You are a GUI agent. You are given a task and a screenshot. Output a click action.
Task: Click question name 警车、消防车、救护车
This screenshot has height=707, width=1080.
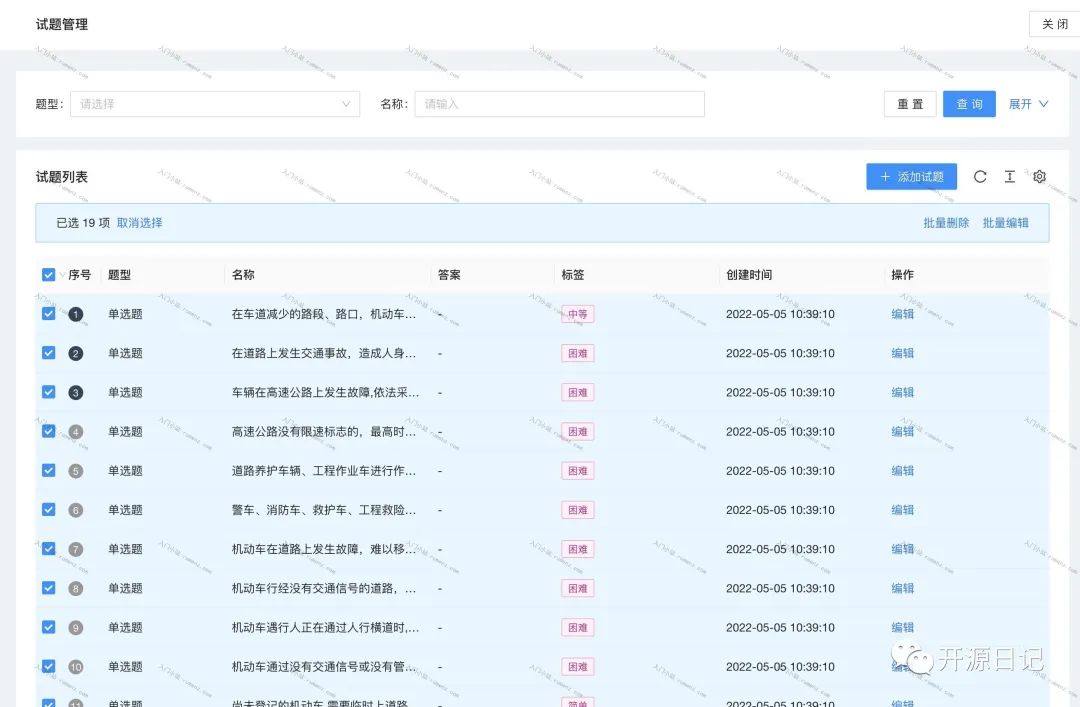click(x=324, y=511)
